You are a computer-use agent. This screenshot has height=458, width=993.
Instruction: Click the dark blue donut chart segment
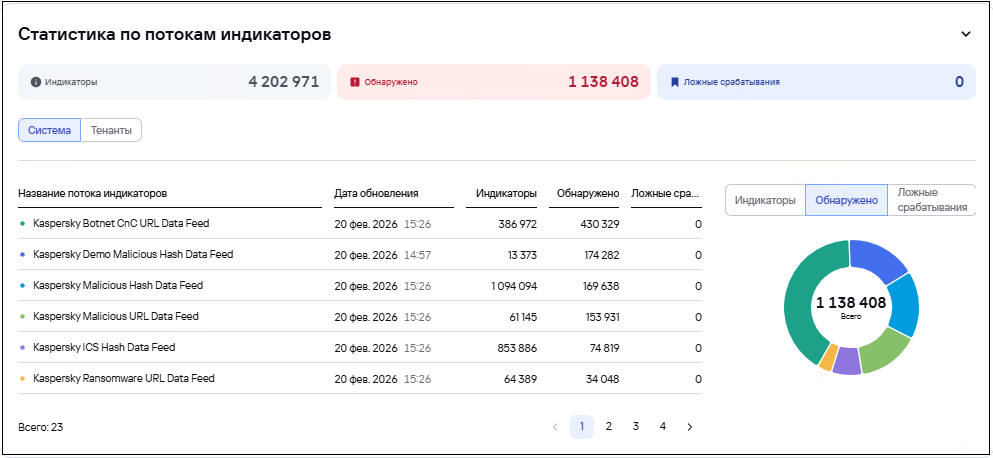point(877,258)
